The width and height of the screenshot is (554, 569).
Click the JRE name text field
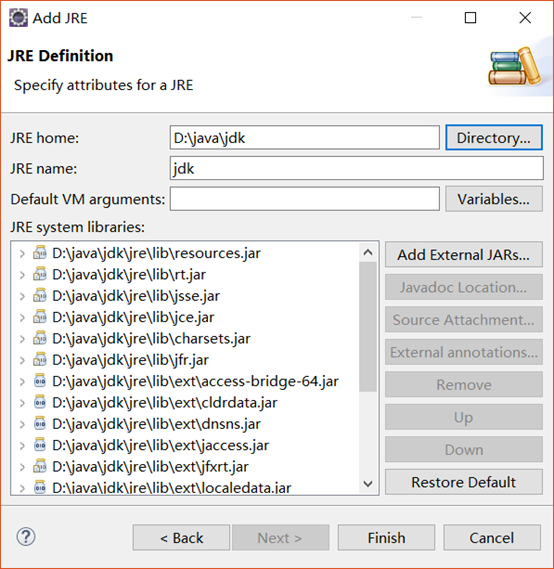pyautogui.click(x=357, y=168)
